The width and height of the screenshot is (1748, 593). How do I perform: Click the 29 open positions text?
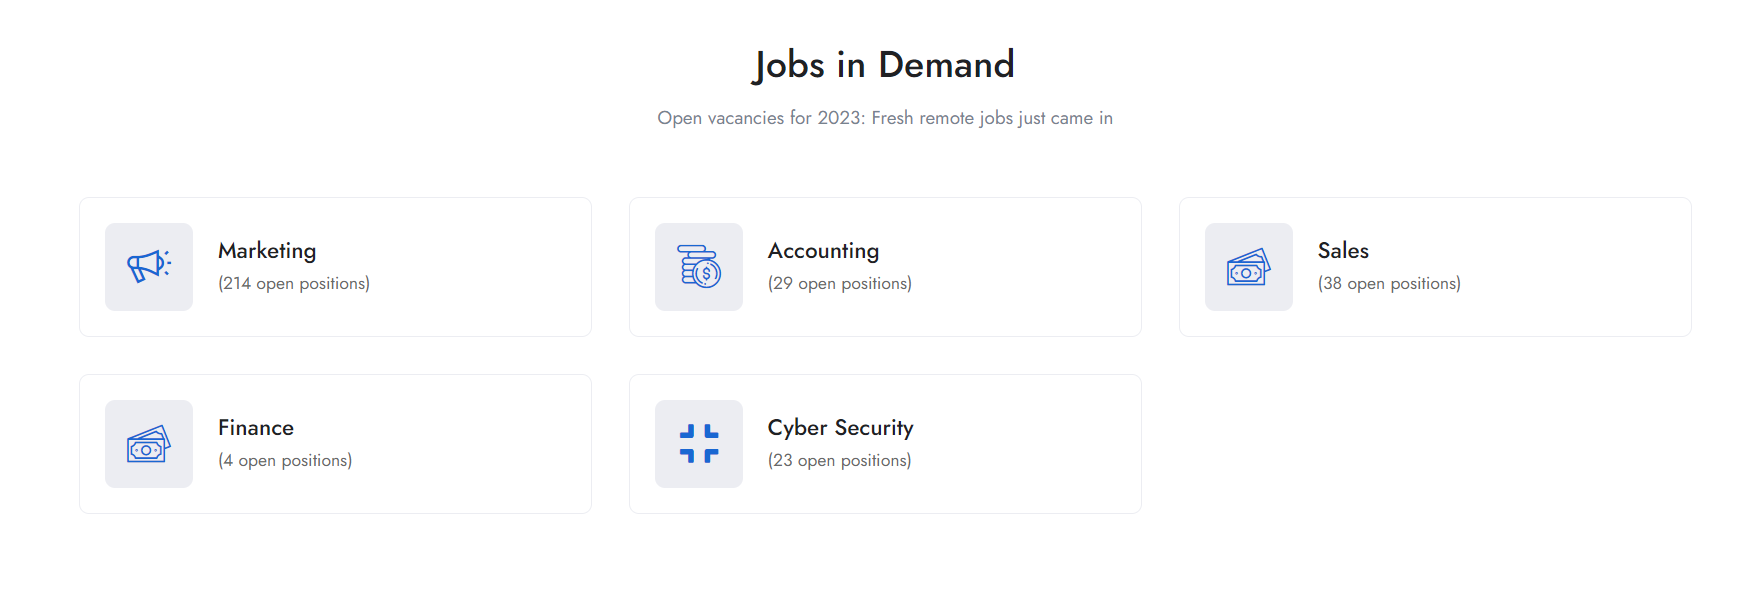[840, 284]
